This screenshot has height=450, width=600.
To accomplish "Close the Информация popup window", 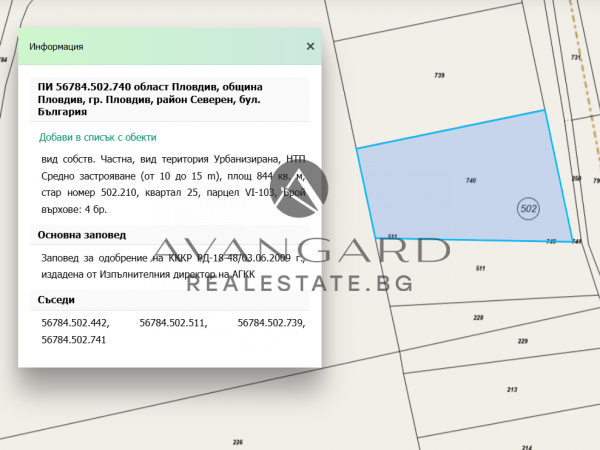I will point(310,46).
